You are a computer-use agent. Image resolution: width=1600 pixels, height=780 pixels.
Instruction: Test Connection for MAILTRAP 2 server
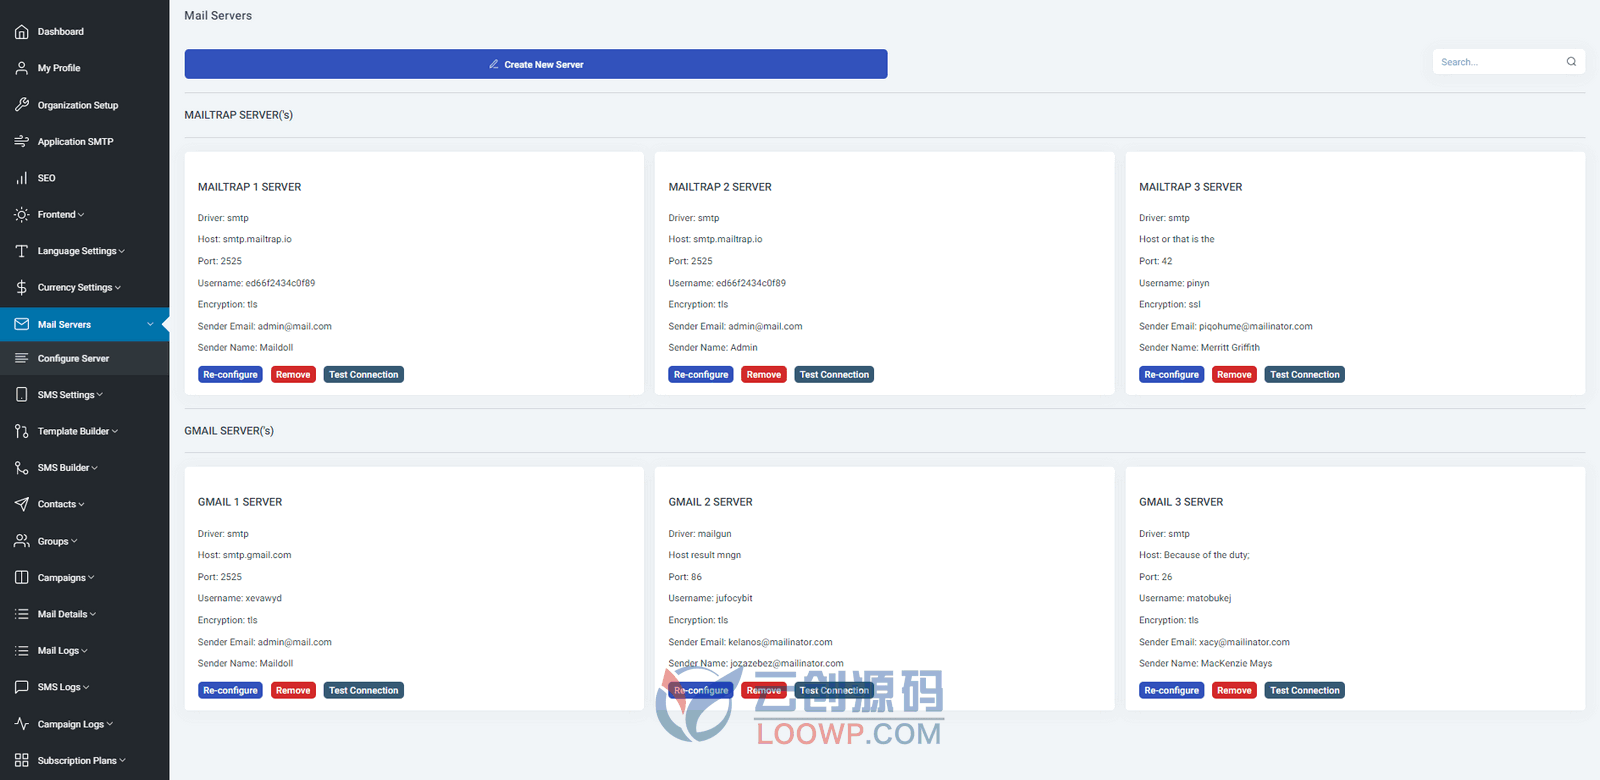(x=834, y=375)
